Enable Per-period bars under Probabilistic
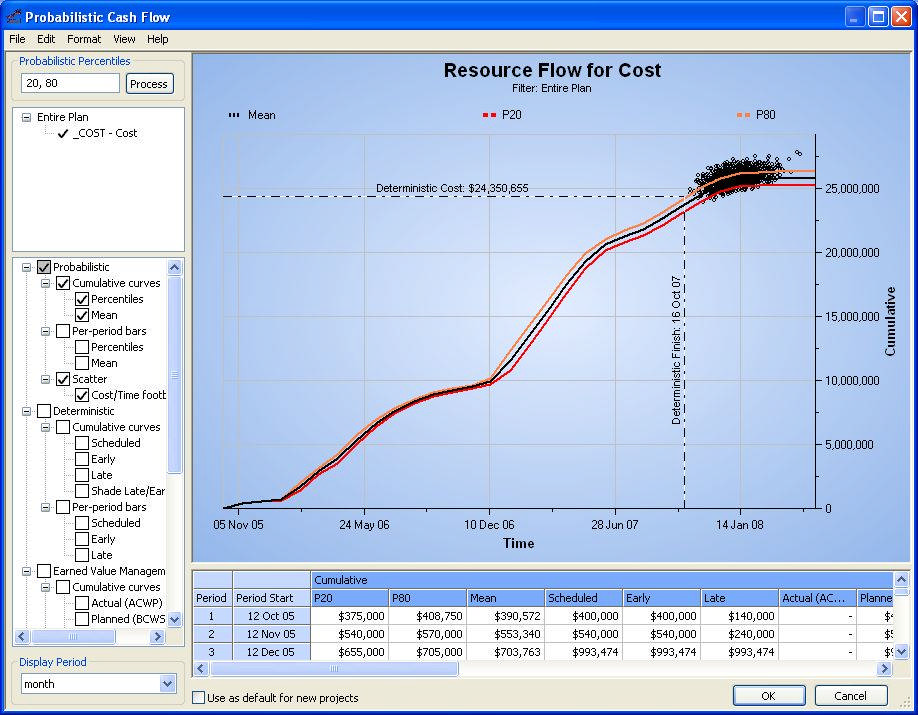Image resolution: width=918 pixels, height=715 pixels. 63,331
